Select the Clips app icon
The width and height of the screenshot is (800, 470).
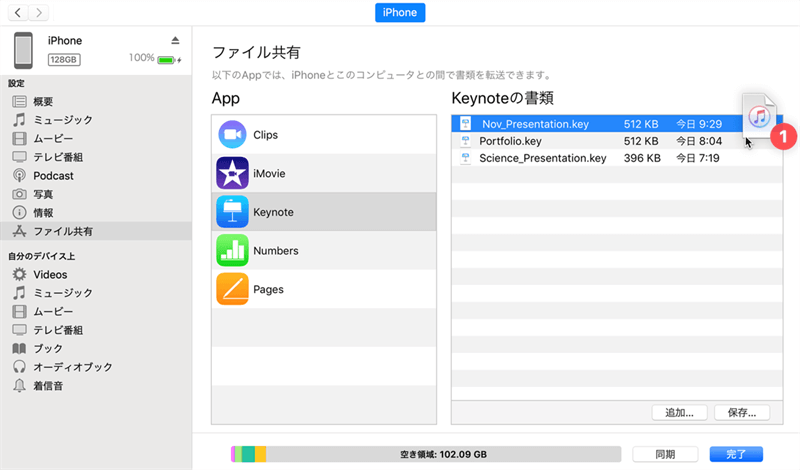[232, 135]
